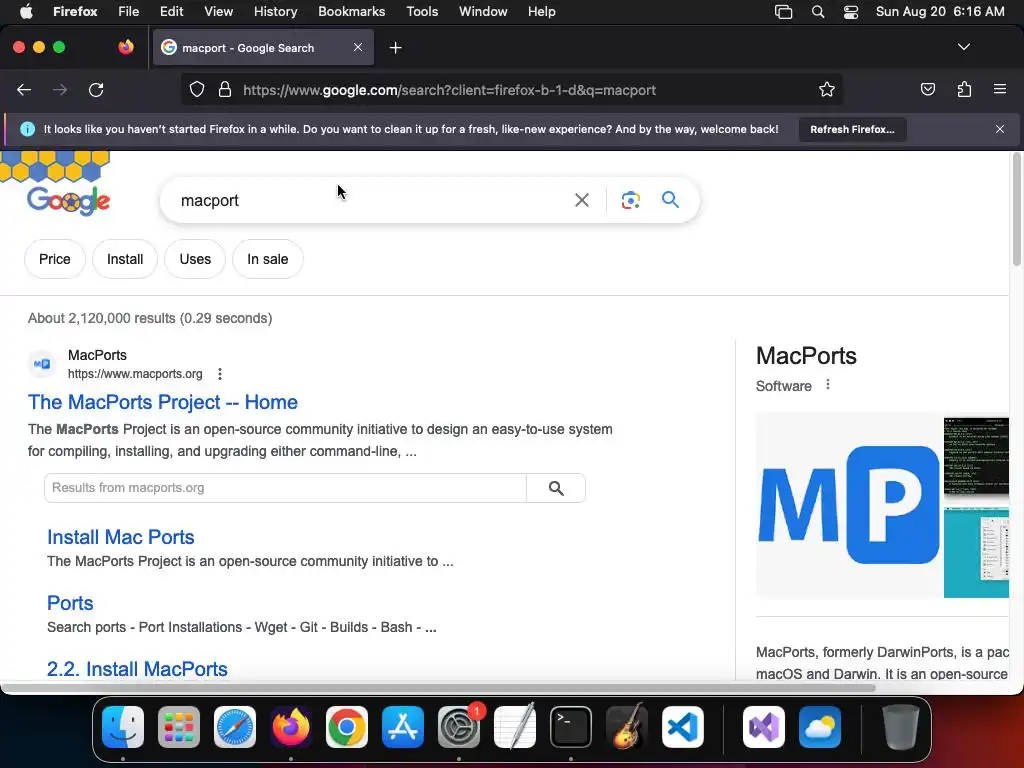Launch Visual Studio Code from Dock

coord(683,727)
